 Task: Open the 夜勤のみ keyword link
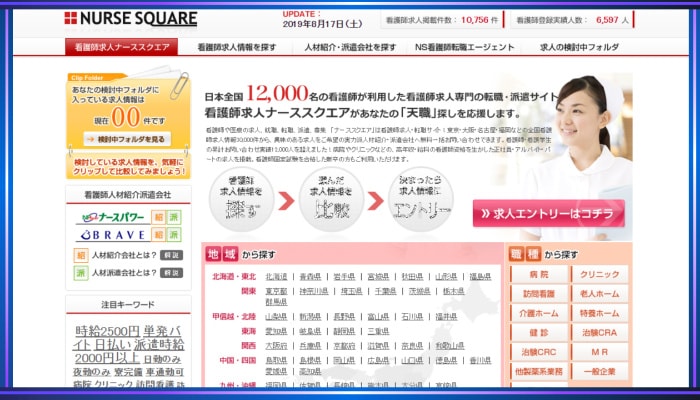pyautogui.click(x=92, y=372)
